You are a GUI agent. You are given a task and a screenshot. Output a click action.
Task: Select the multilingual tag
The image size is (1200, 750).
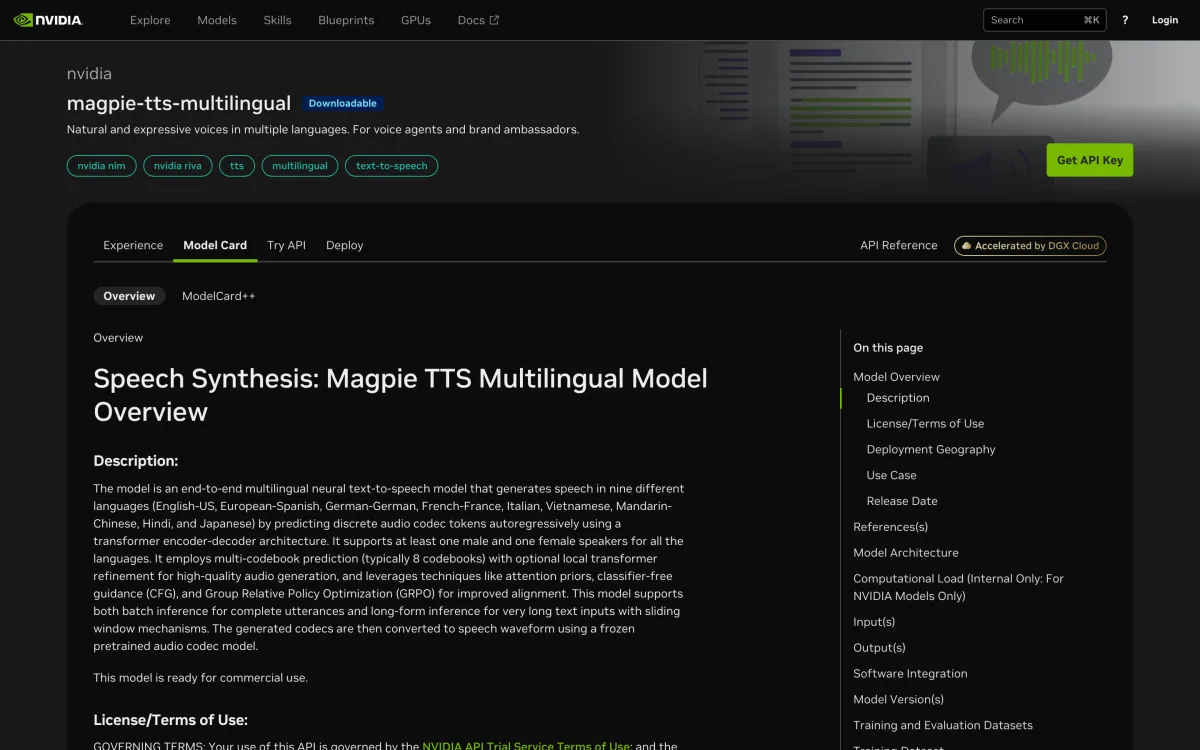tap(300, 166)
